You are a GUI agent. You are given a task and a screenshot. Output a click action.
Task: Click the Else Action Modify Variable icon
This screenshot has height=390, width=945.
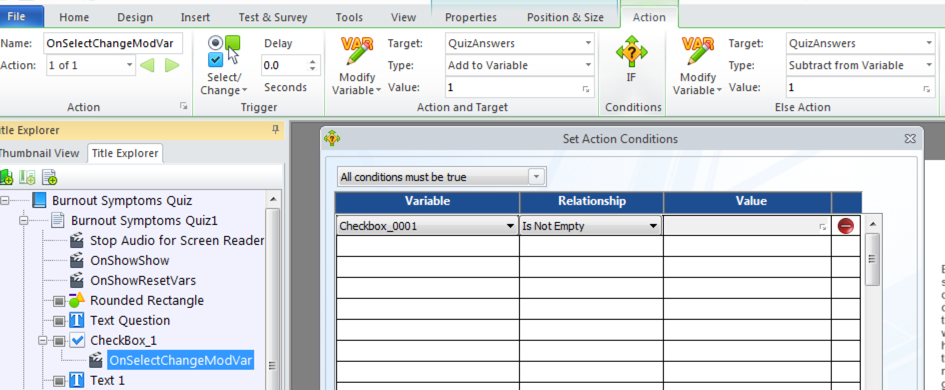coord(697,52)
